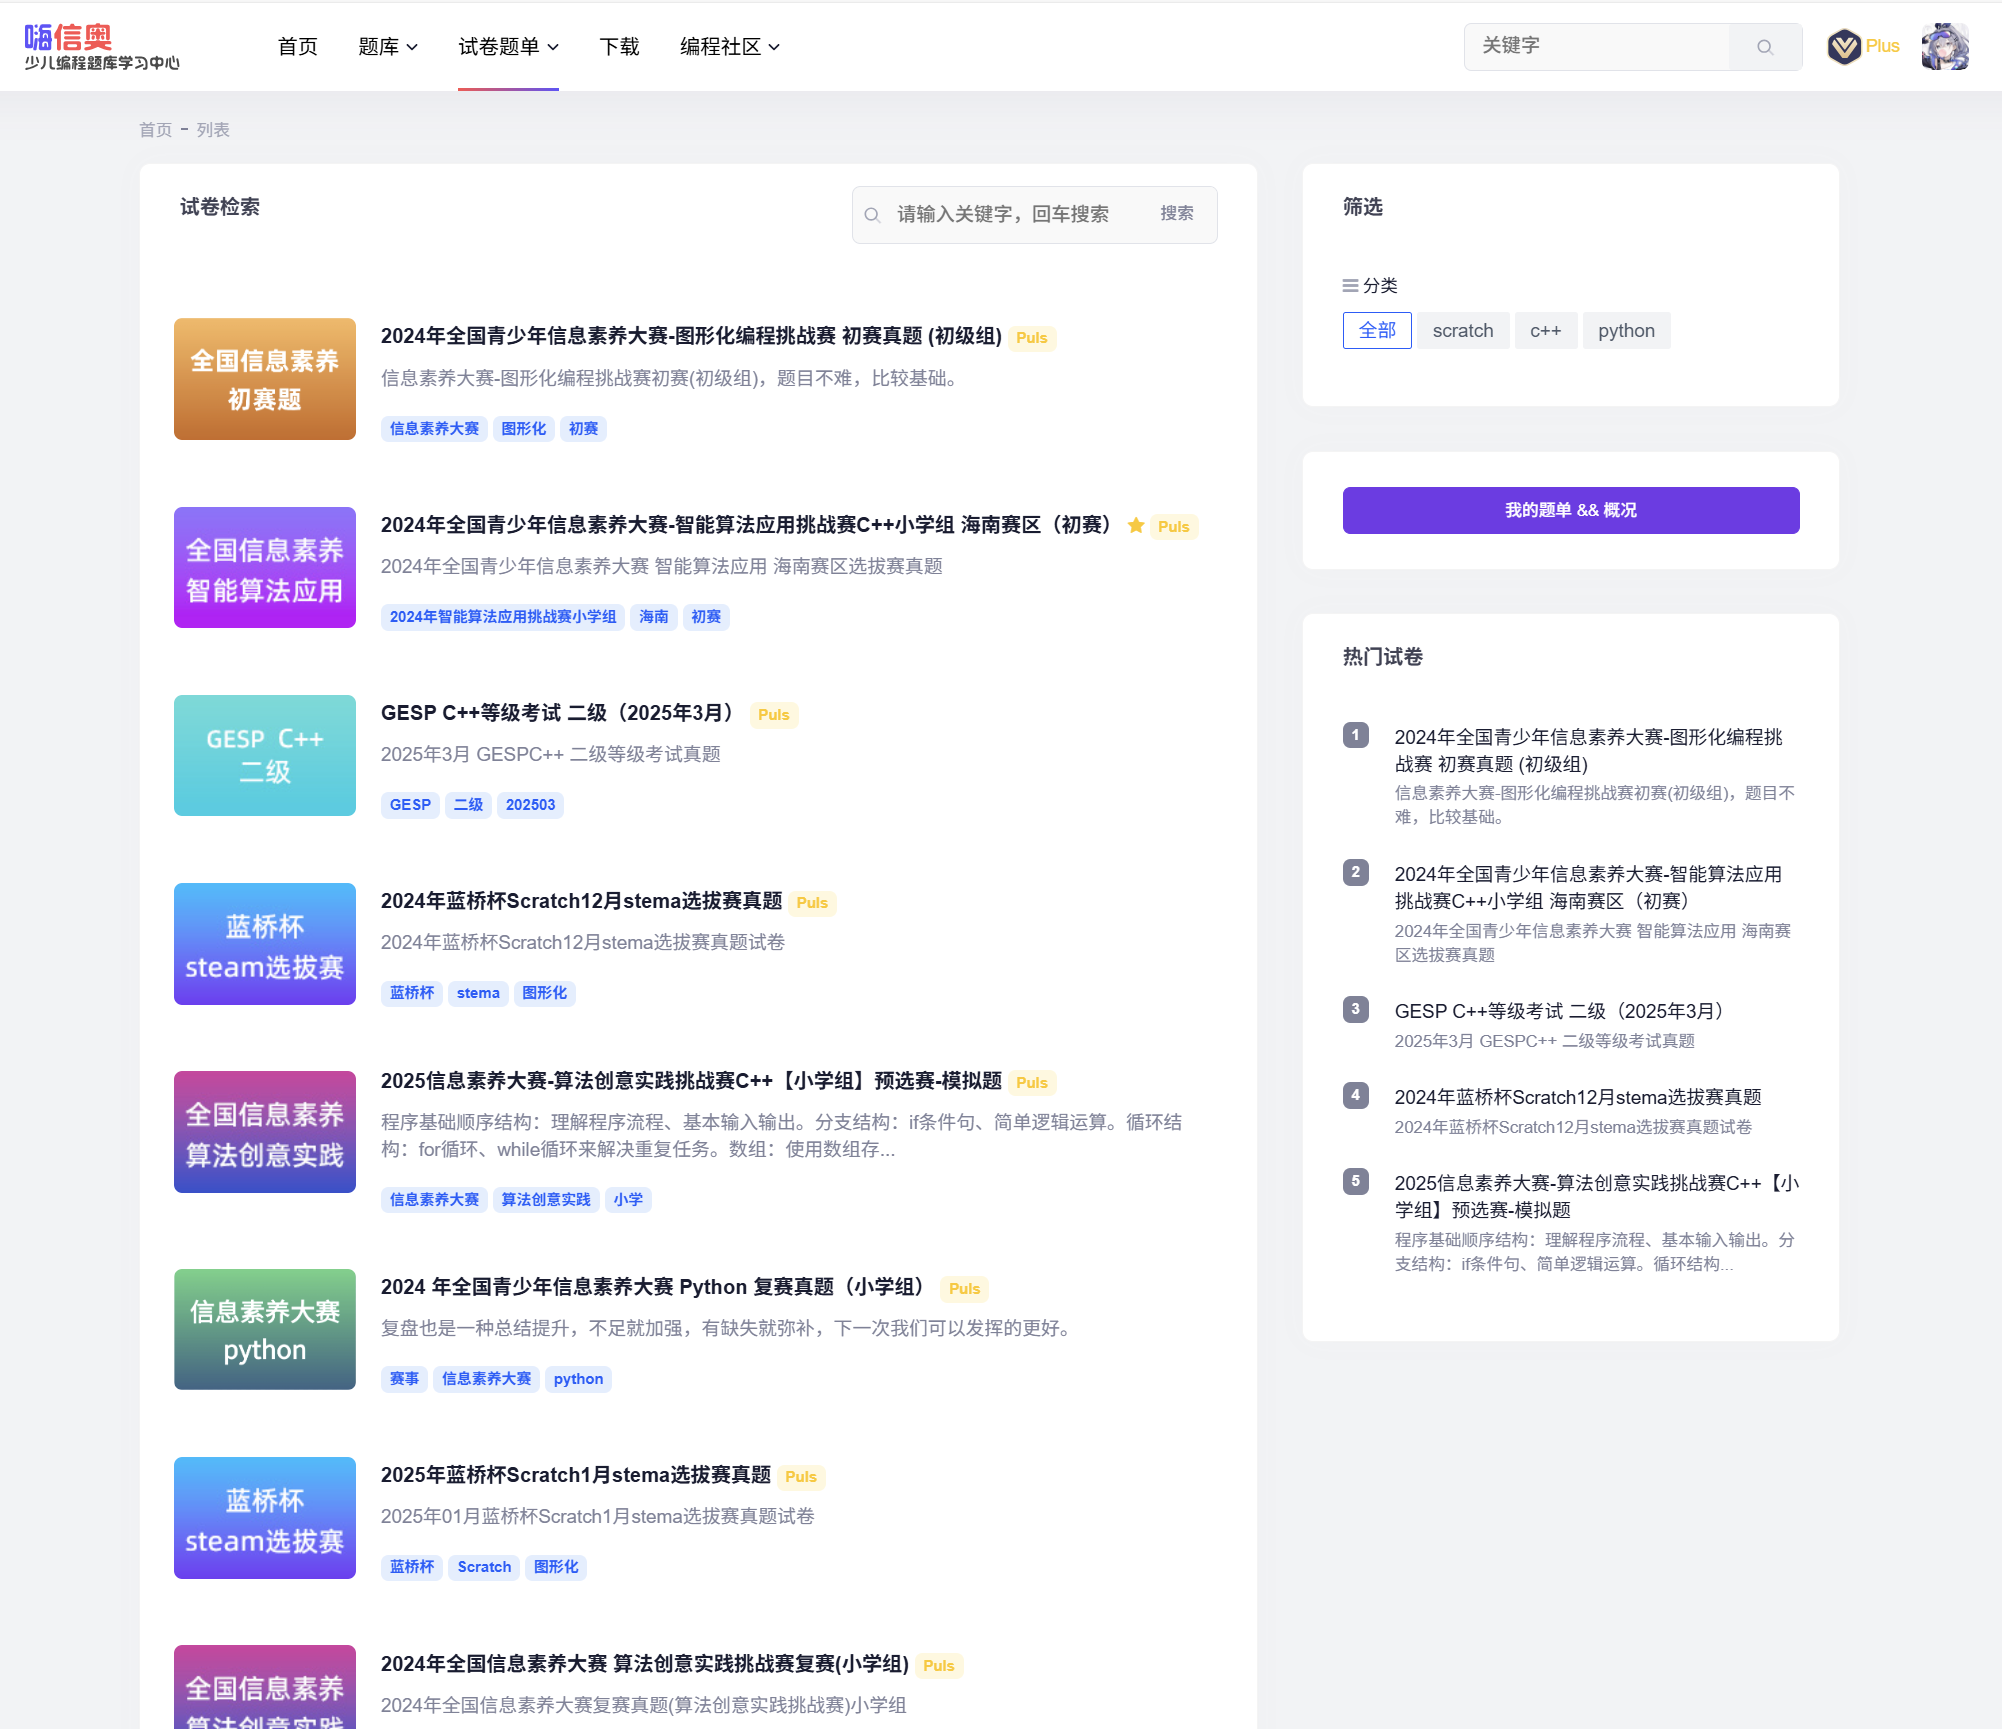Filter papers by scratch category
The width and height of the screenshot is (2002, 1729).
tap(1462, 331)
